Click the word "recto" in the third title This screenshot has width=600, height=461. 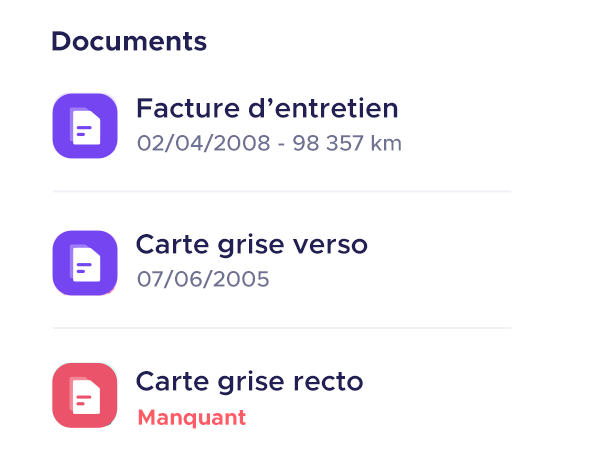click(x=331, y=381)
